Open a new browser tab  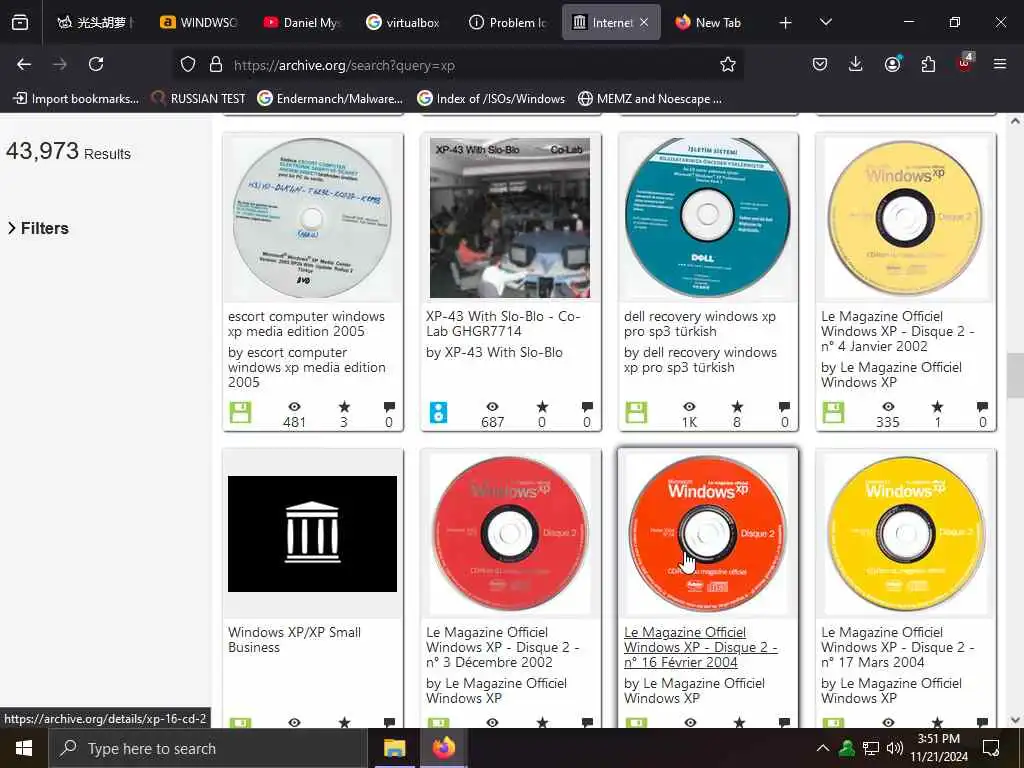click(786, 23)
